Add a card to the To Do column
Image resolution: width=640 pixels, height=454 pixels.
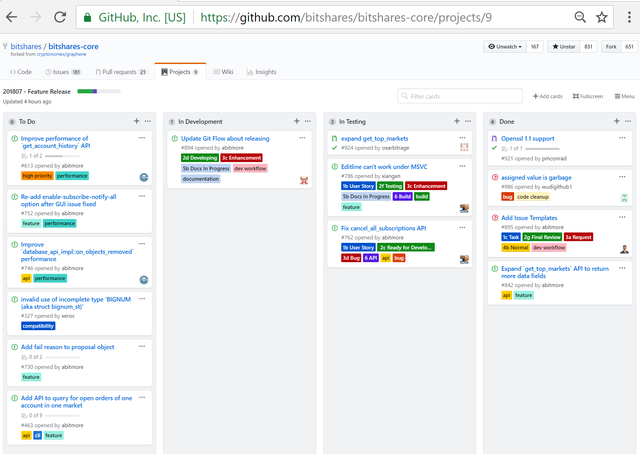(x=137, y=121)
